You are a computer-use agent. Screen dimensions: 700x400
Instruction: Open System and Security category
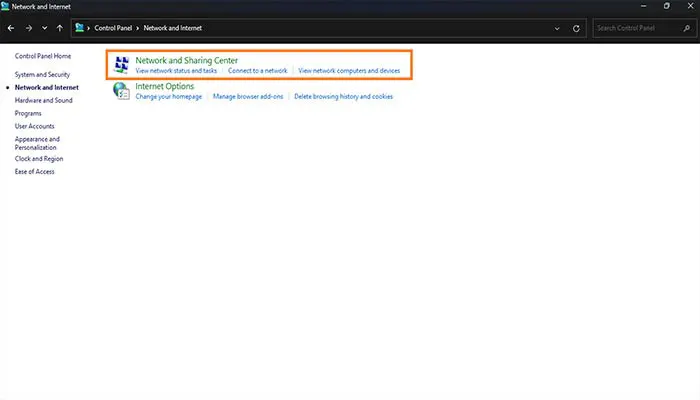point(42,75)
